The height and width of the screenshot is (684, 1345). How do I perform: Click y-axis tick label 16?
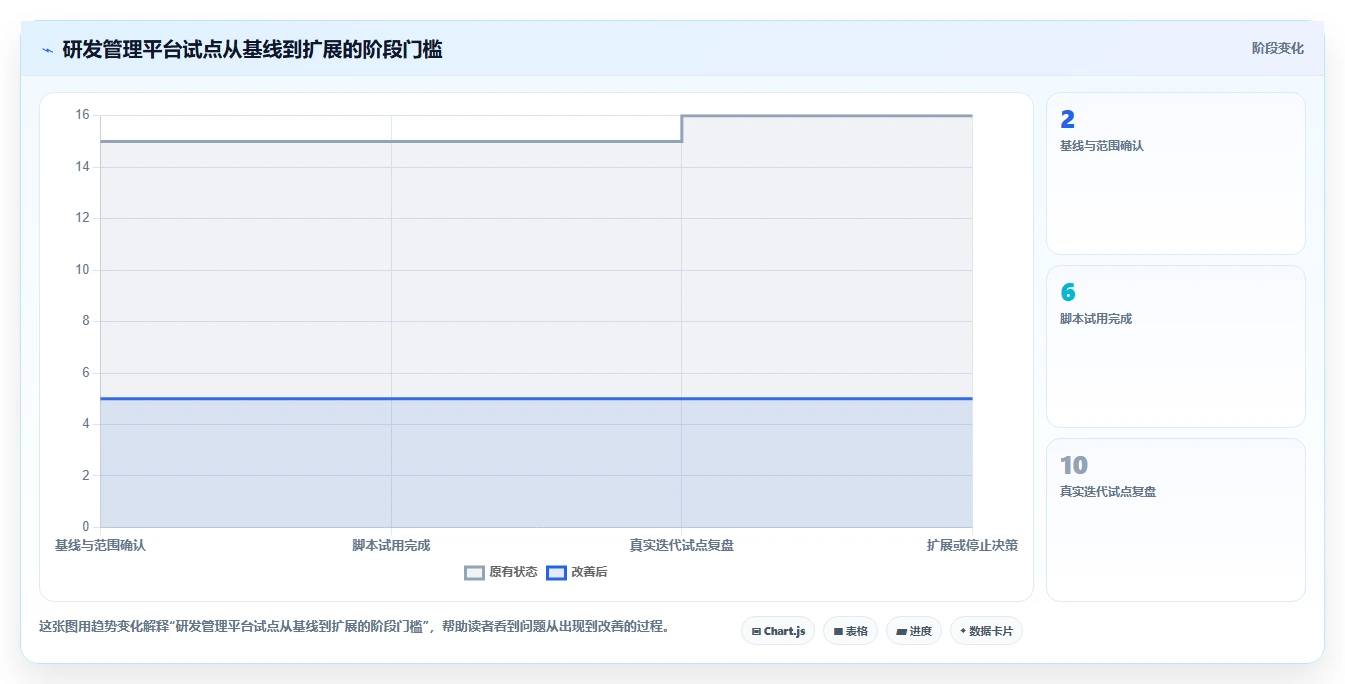click(x=82, y=115)
